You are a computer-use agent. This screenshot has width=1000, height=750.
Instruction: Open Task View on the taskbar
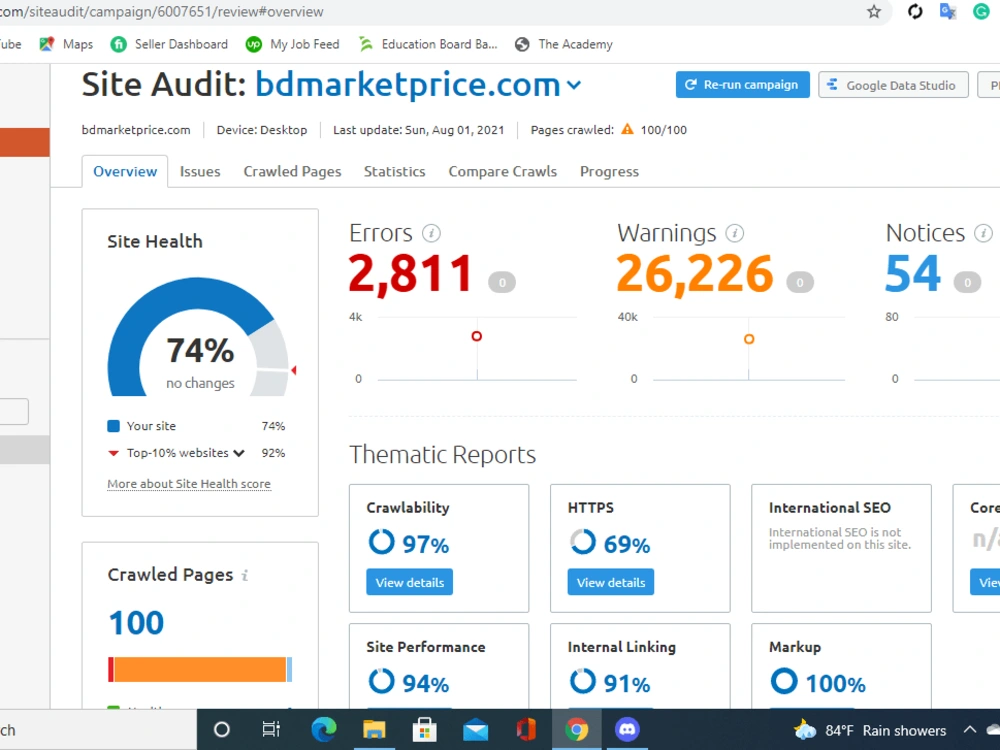click(x=271, y=729)
